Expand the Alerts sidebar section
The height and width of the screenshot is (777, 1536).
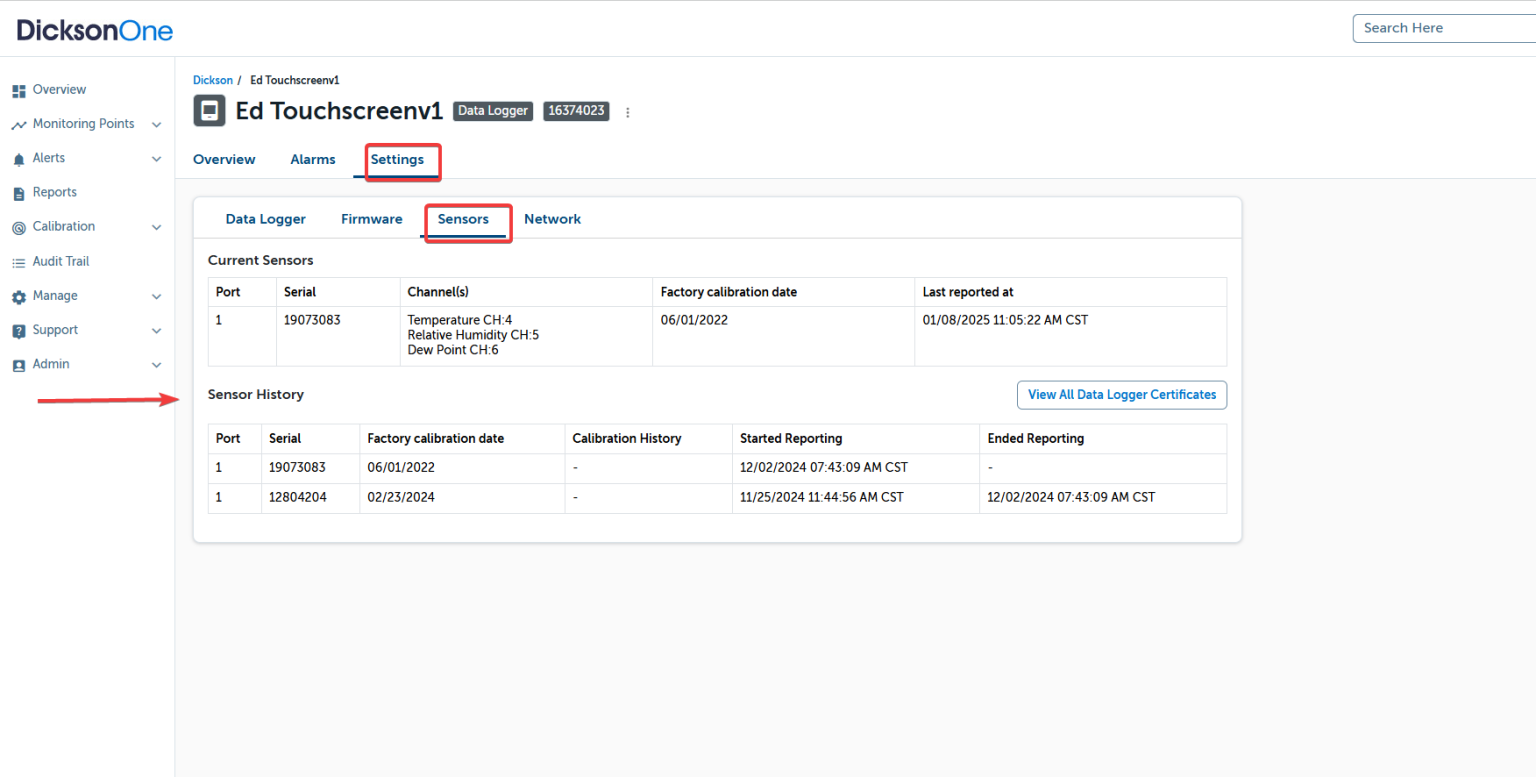[156, 158]
